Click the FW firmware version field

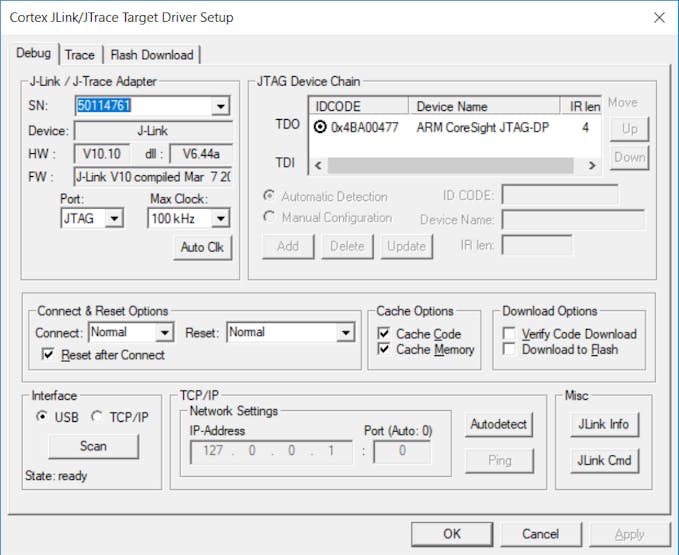click(153, 177)
